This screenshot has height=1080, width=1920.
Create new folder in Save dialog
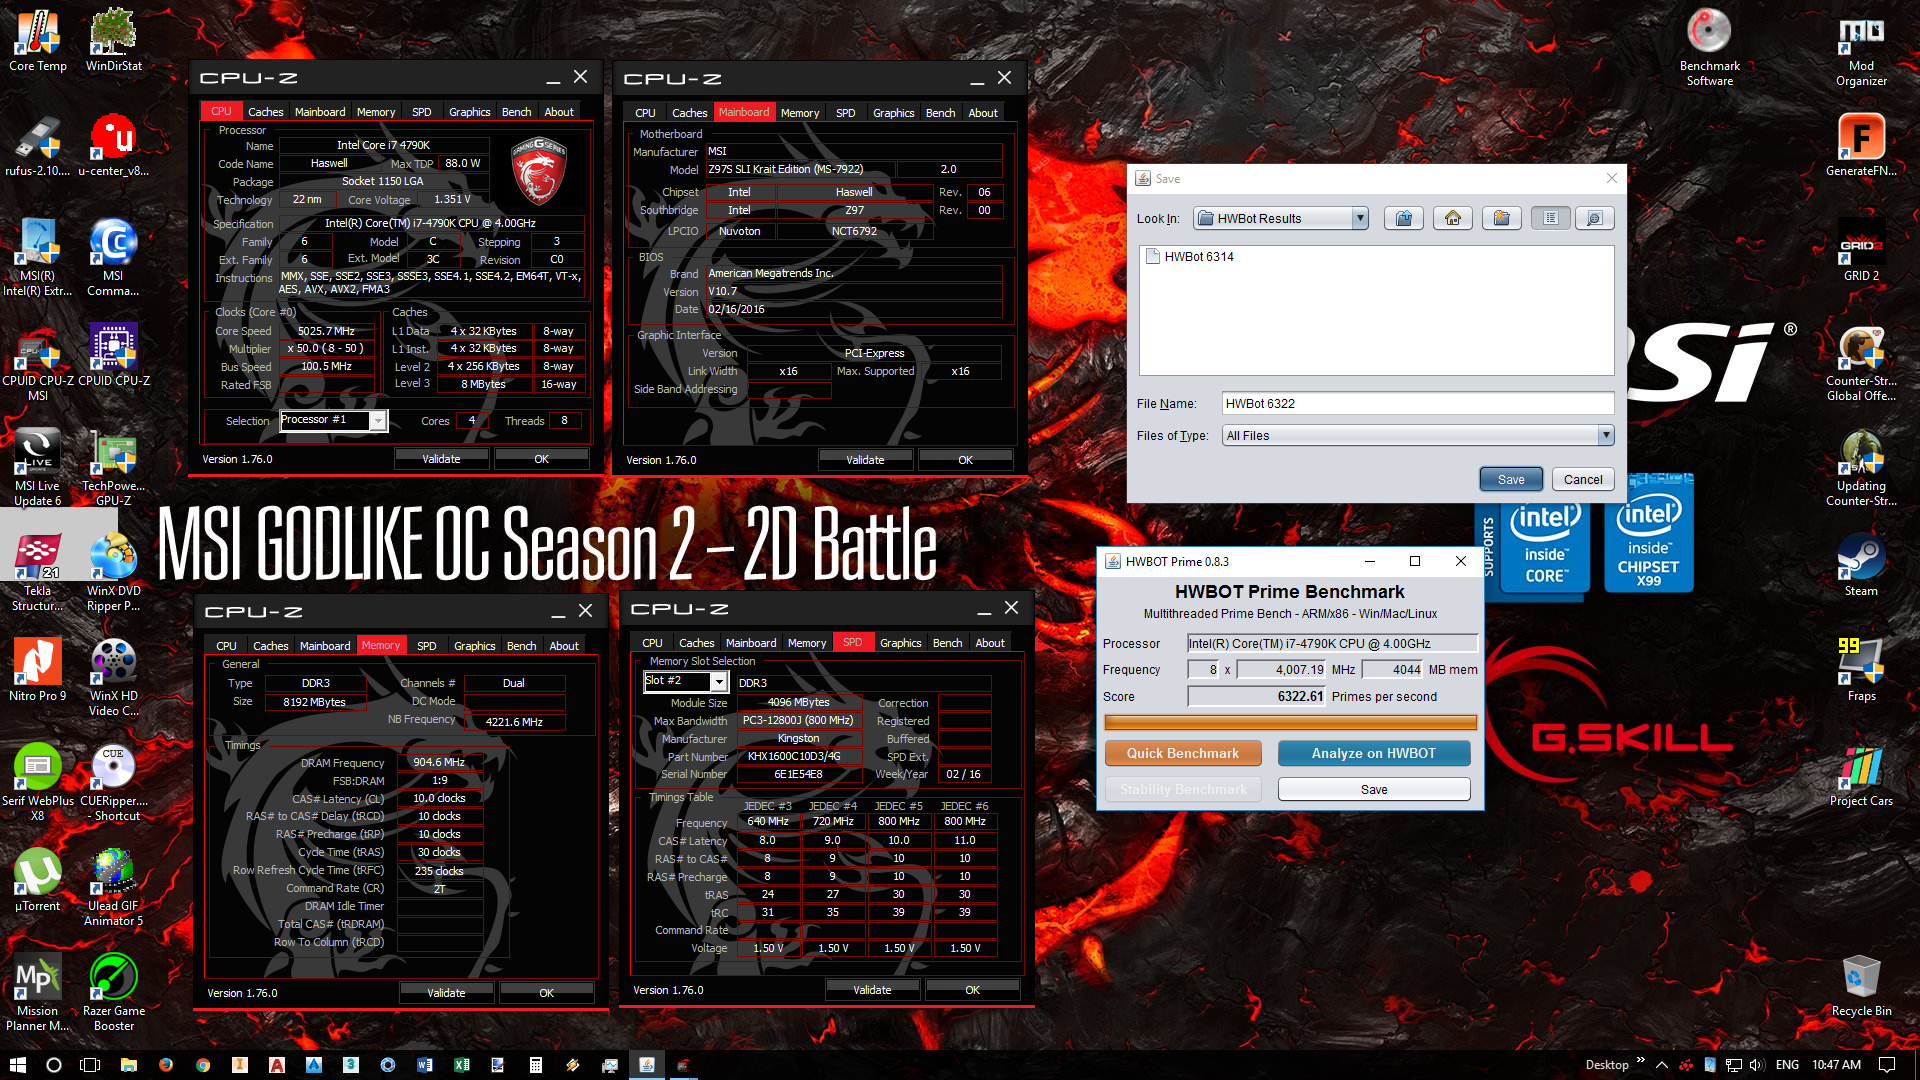(1502, 218)
